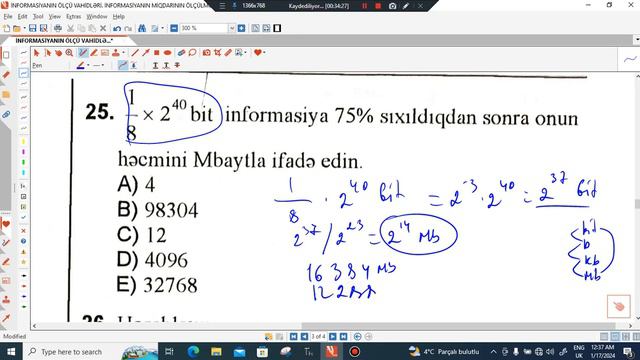This screenshot has width=640, height=360.
Task: Select the Crop tool
Action: (x=218, y=53)
